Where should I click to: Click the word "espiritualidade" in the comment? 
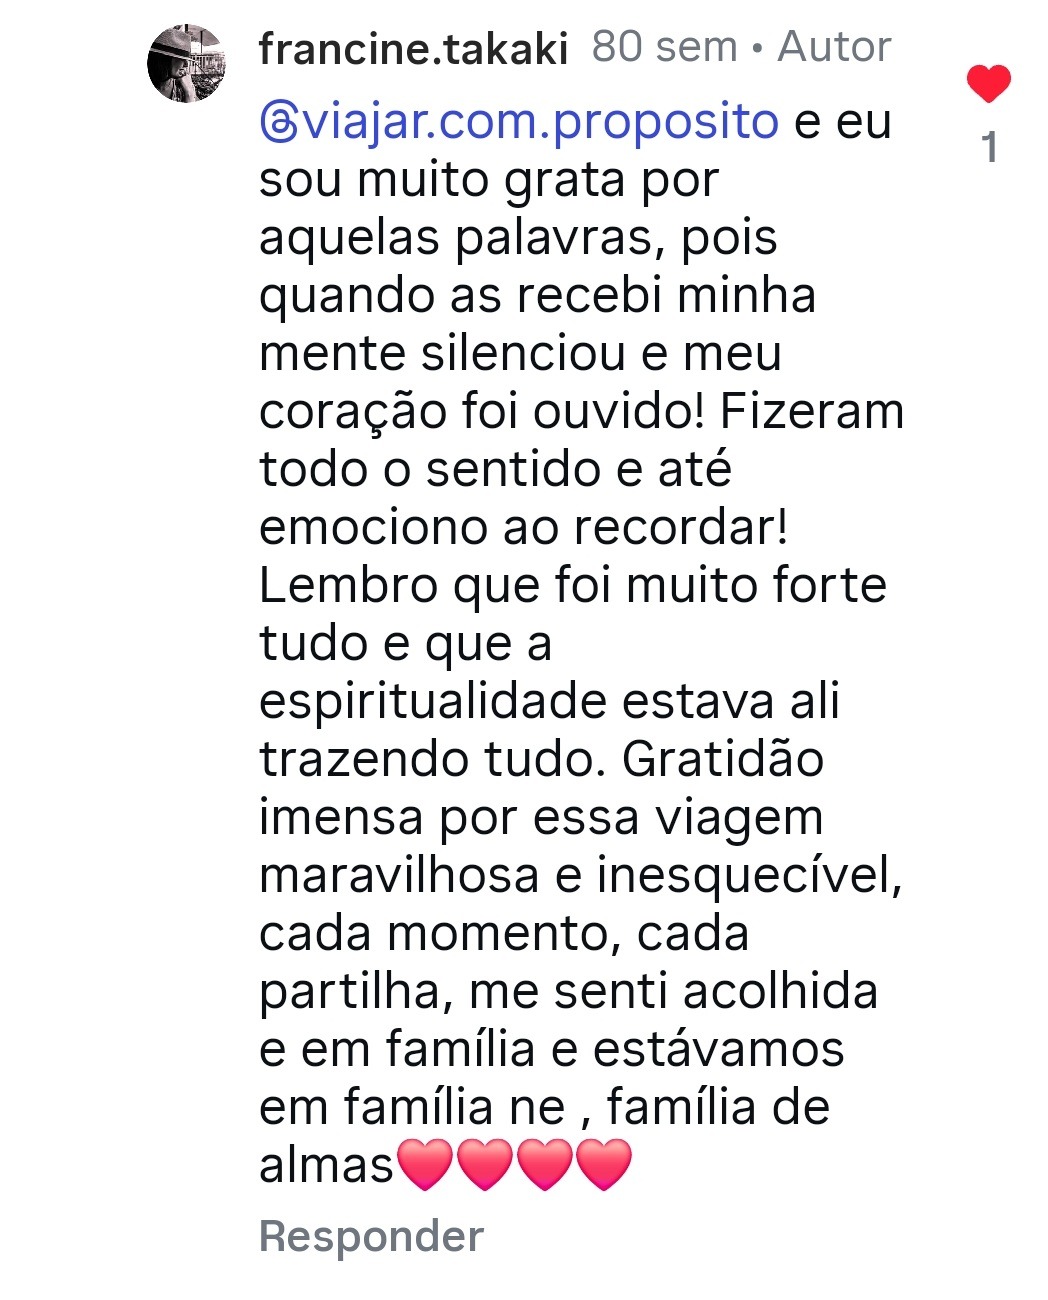click(433, 701)
